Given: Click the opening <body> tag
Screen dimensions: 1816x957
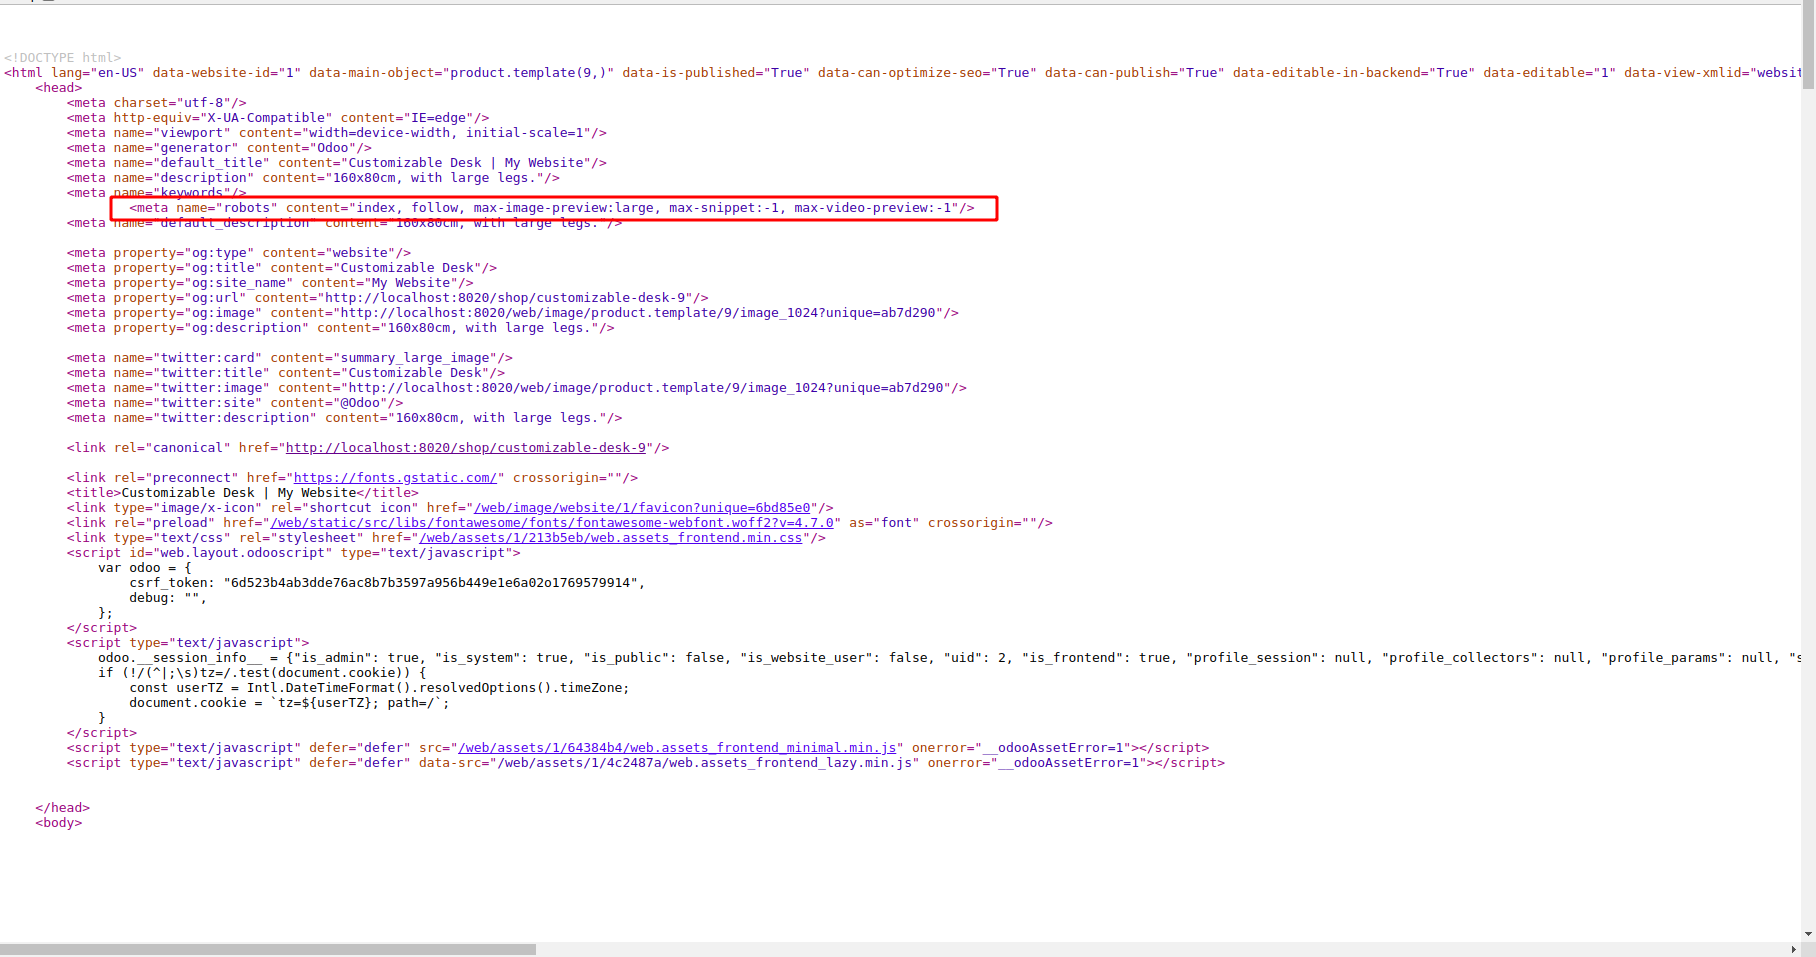Looking at the screenshot, I should (59, 823).
